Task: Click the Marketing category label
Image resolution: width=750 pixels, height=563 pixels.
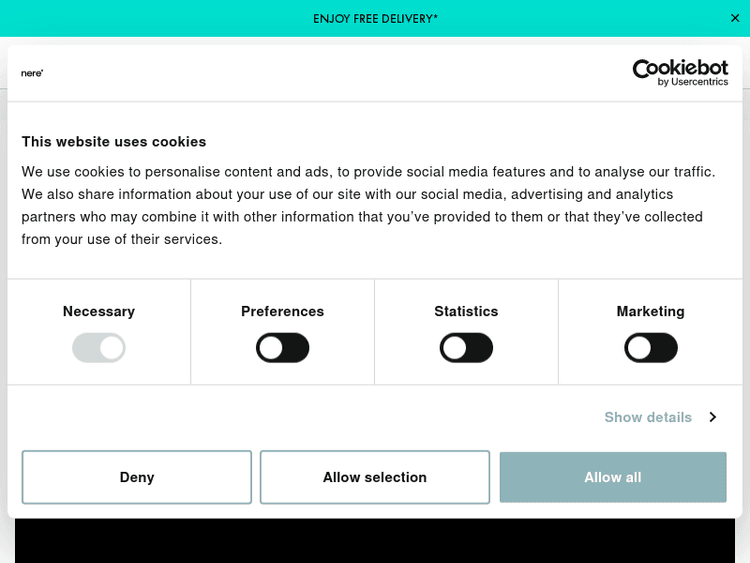Action: (x=651, y=311)
